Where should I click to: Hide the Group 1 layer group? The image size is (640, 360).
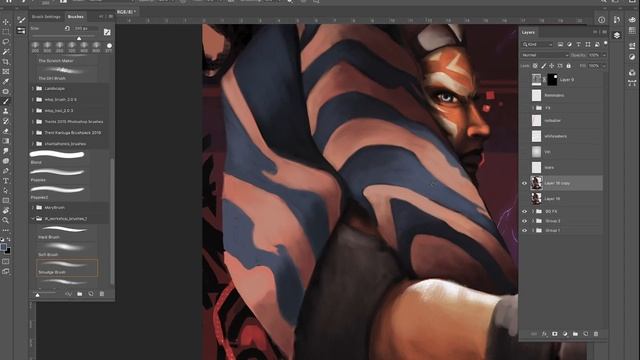524,230
